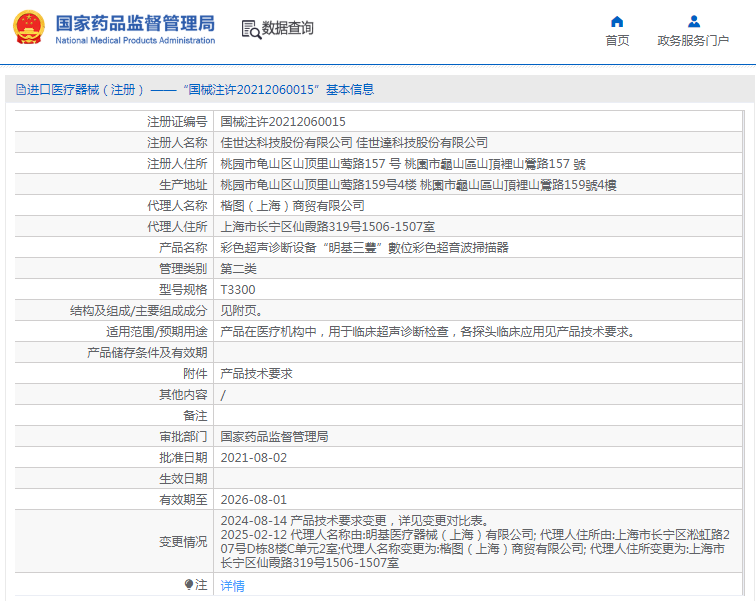The width and height of the screenshot is (756, 601).
Task: Click management category value 第二类
Action: click(x=238, y=269)
